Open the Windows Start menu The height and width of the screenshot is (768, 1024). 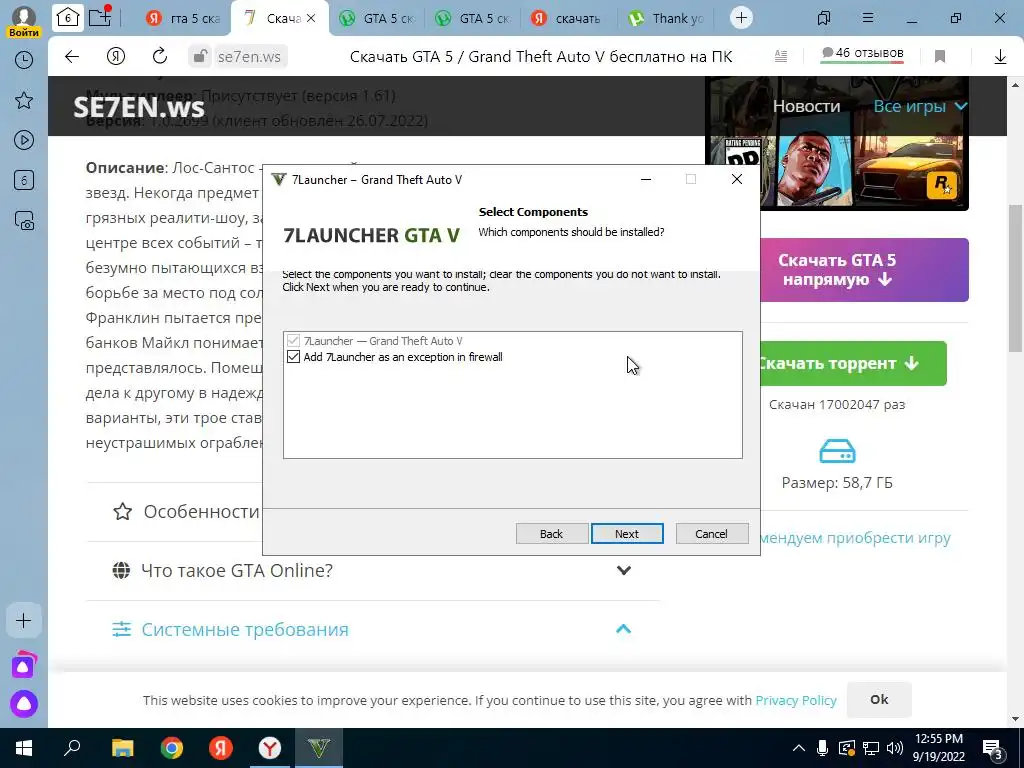pyautogui.click(x=24, y=748)
